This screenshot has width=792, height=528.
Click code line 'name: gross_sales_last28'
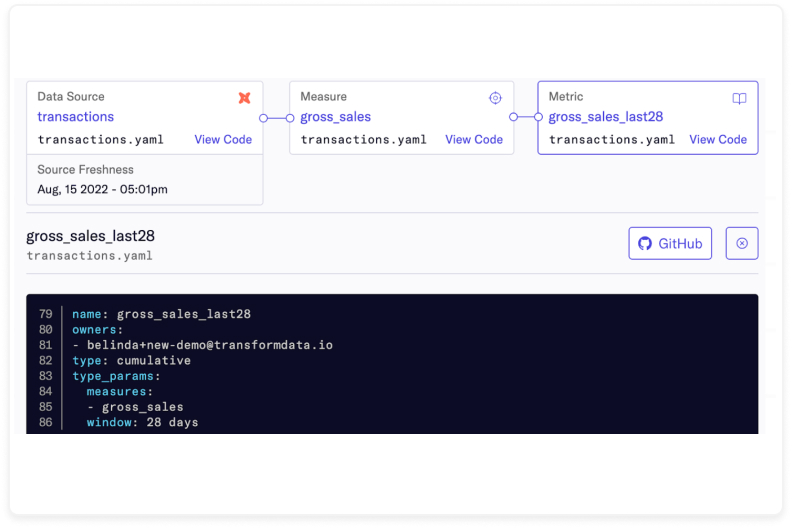click(x=161, y=314)
